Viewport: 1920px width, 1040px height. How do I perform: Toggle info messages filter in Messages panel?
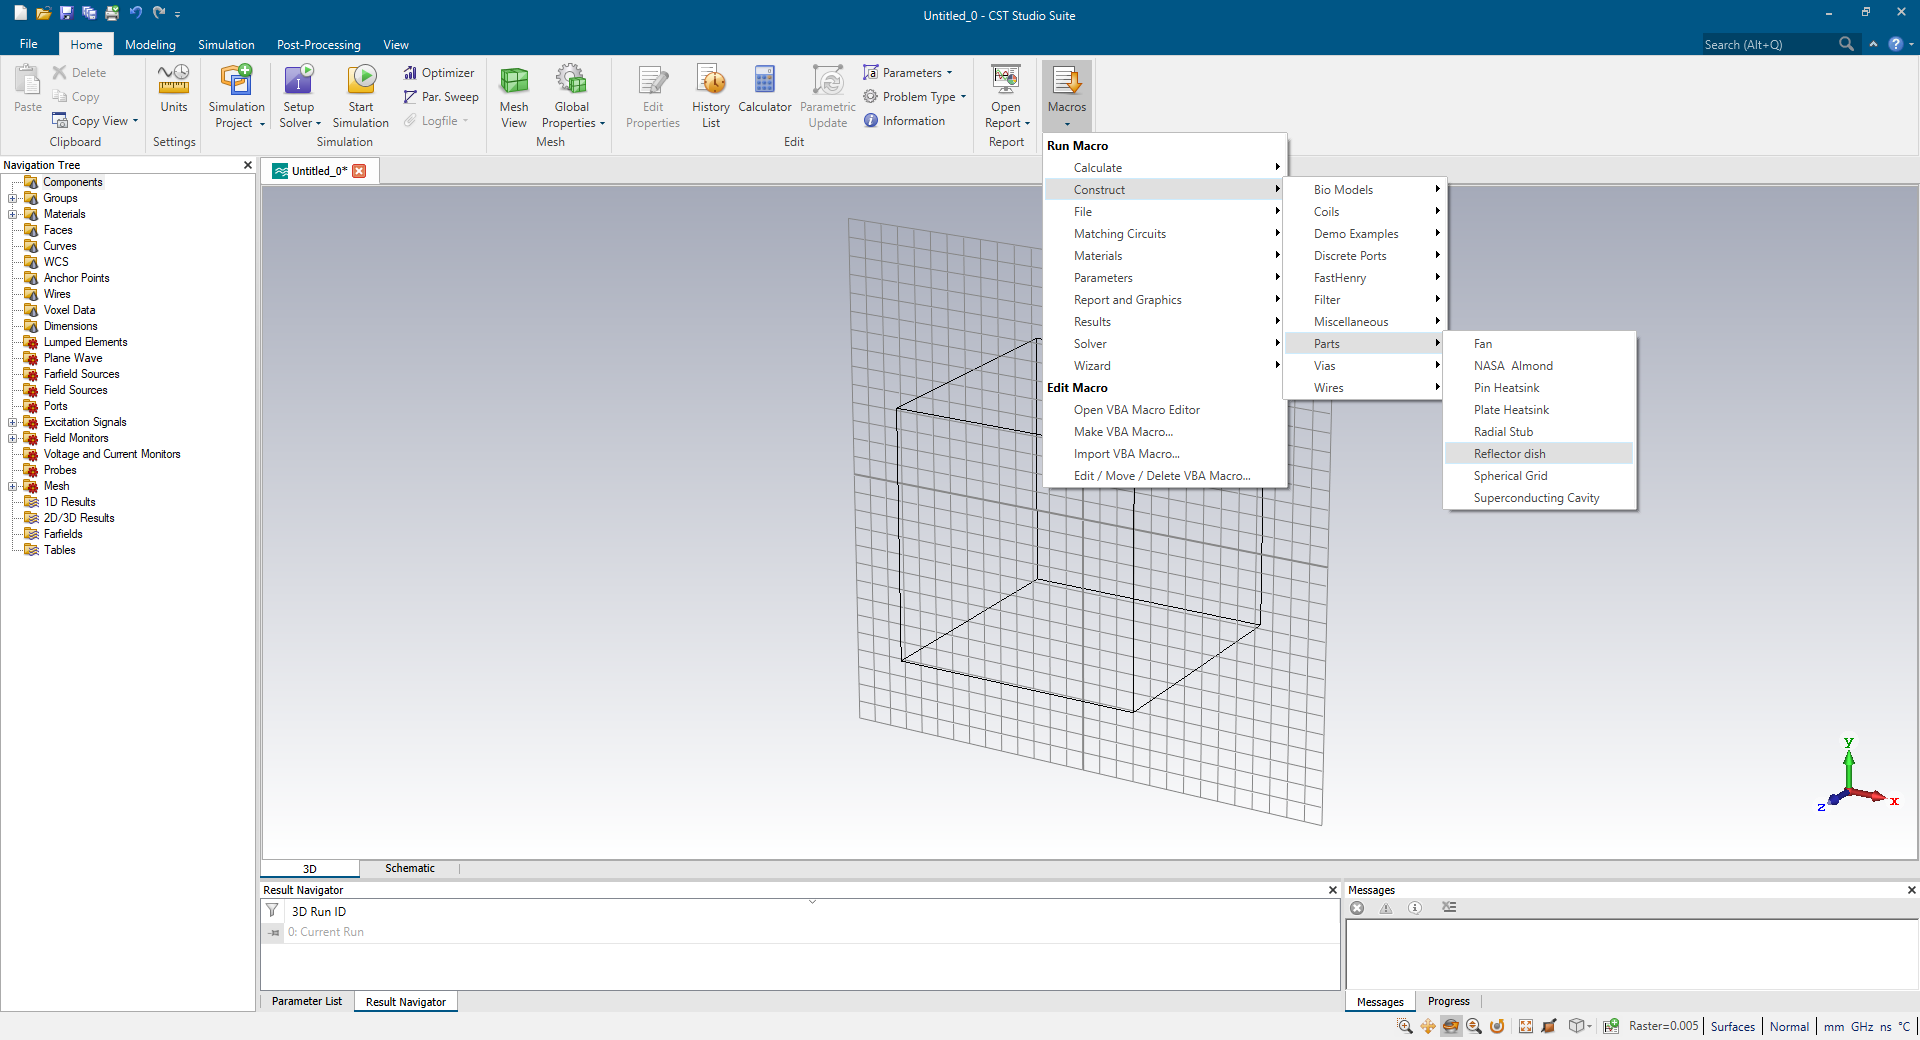coord(1415,908)
